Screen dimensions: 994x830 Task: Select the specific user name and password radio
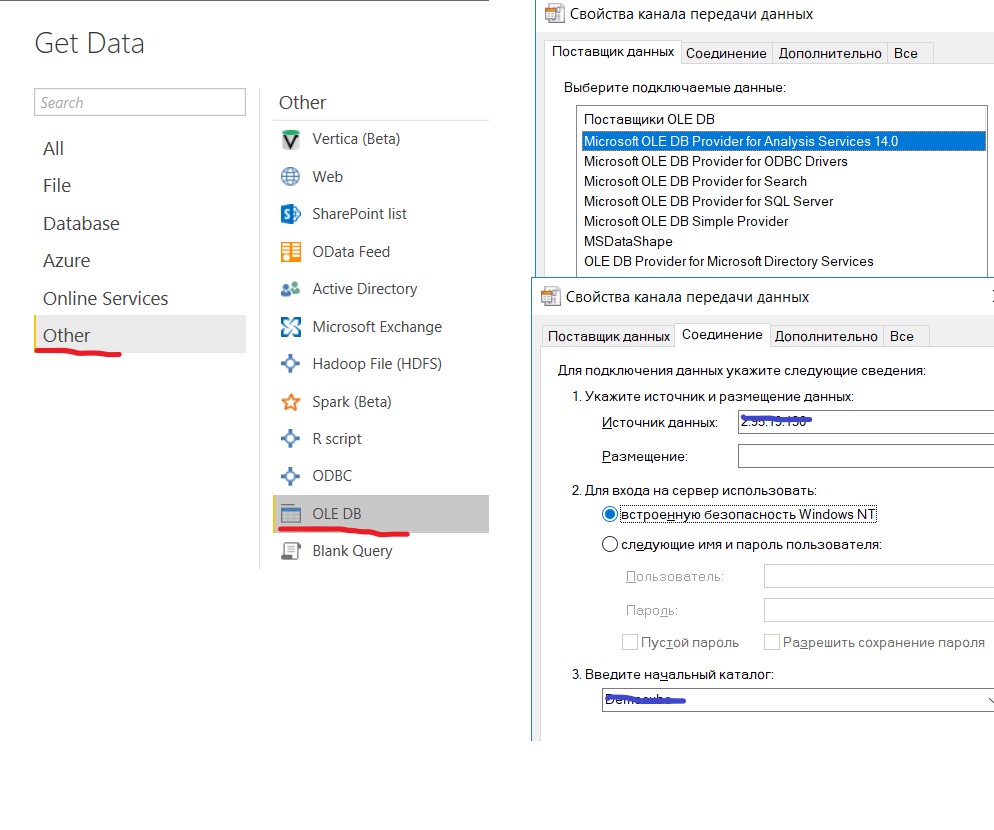(609, 544)
